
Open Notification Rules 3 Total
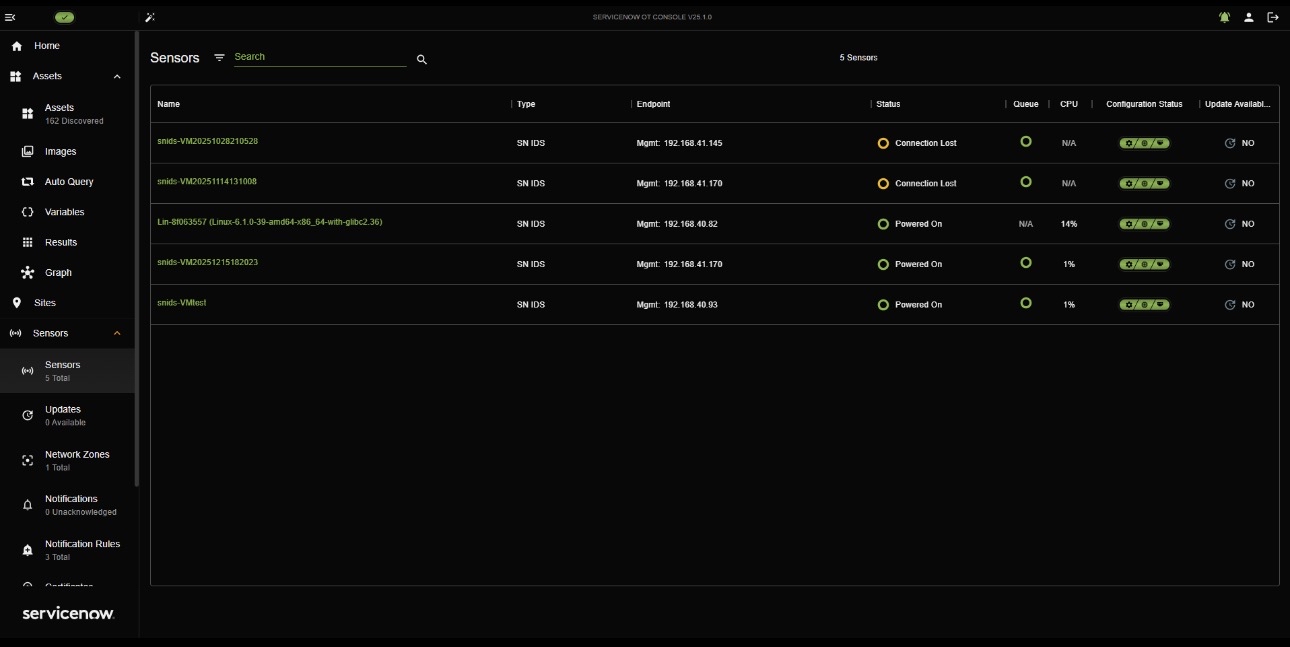(x=68, y=550)
